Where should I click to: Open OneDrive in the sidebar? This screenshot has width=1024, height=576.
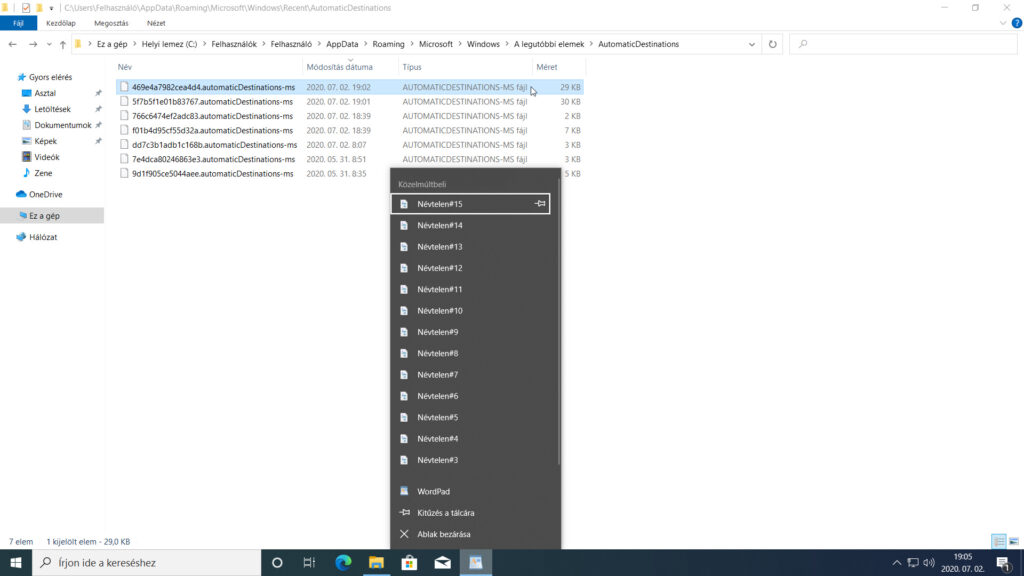(45, 195)
